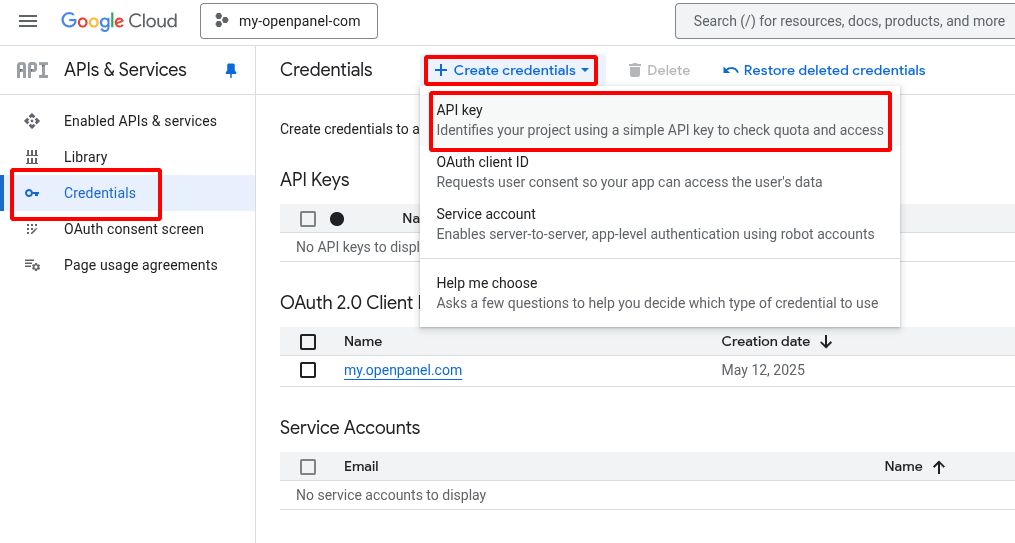Click the Credentials page title
Viewport: 1015px width, 543px height.
pos(326,70)
